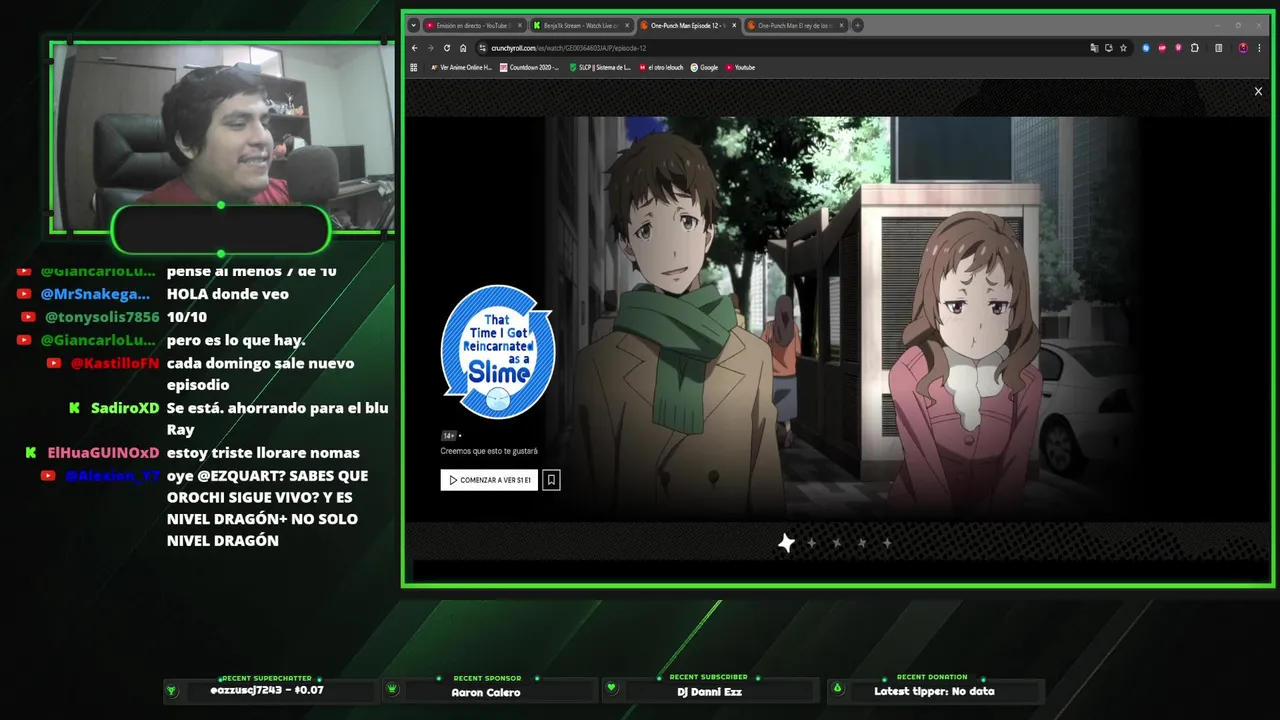Close the recommendation overlay with X
This screenshot has height=720, width=1280.
tap(1258, 91)
